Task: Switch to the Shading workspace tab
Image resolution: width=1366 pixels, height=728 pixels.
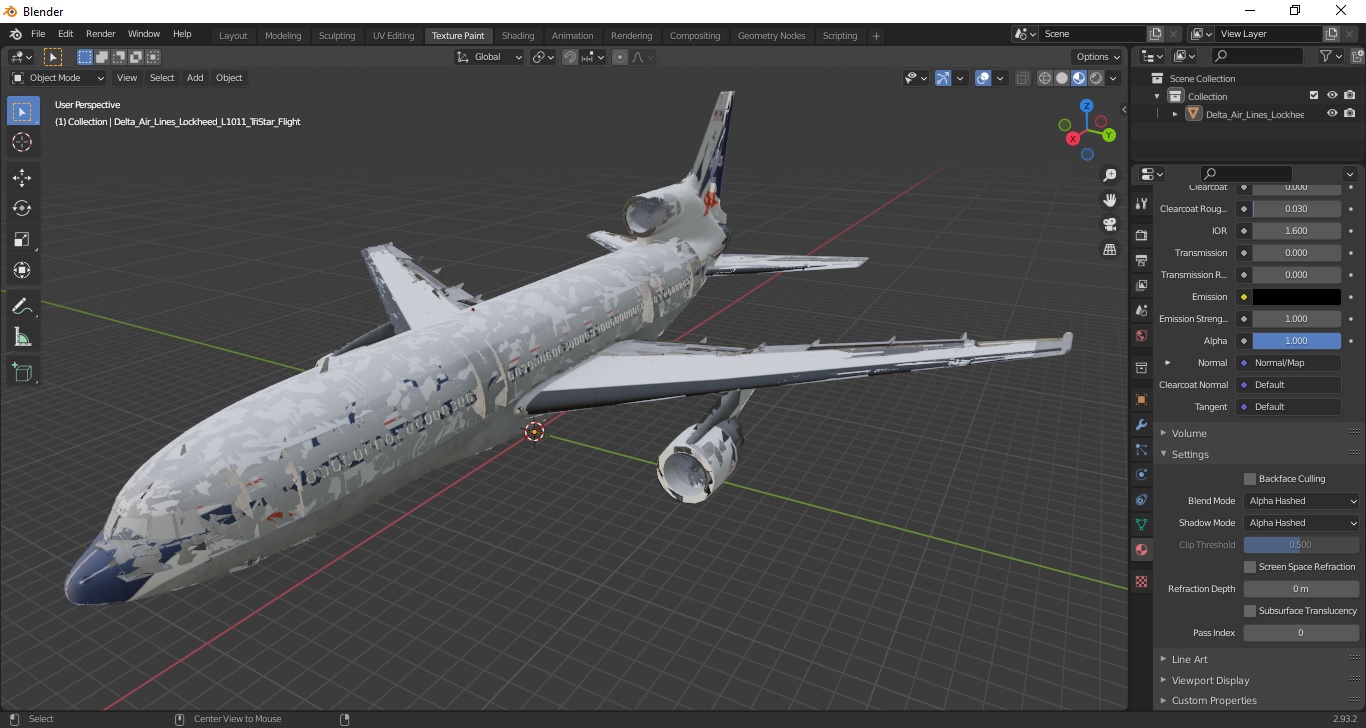Action: point(518,36)
